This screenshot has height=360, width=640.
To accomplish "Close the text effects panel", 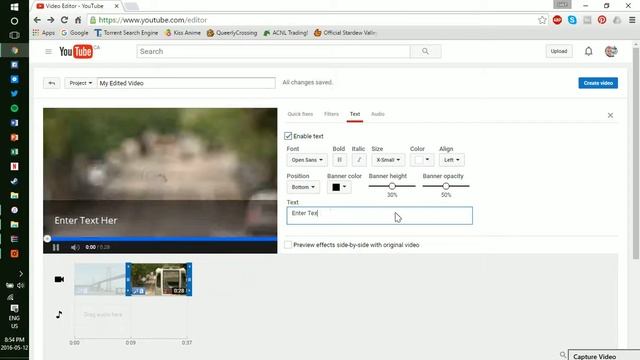I will (x=610, y=116).
